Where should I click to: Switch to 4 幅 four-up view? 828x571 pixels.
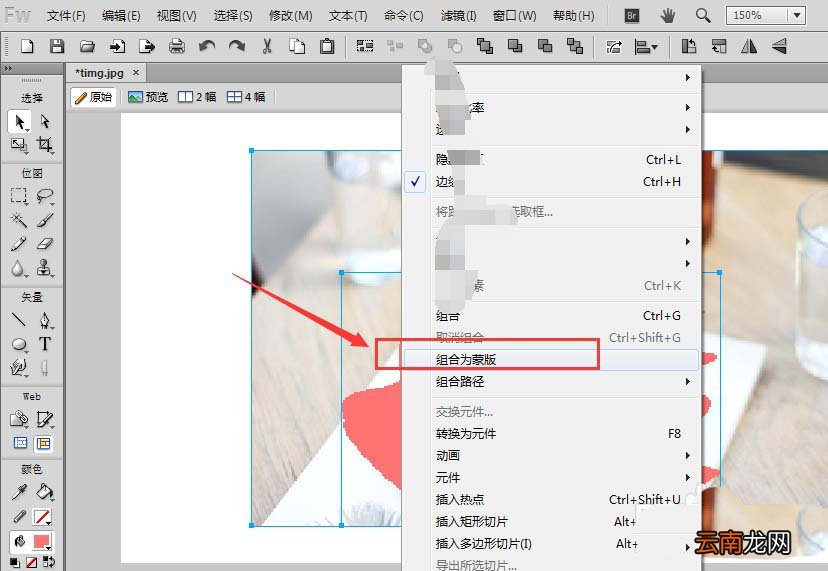coord(246,97)
